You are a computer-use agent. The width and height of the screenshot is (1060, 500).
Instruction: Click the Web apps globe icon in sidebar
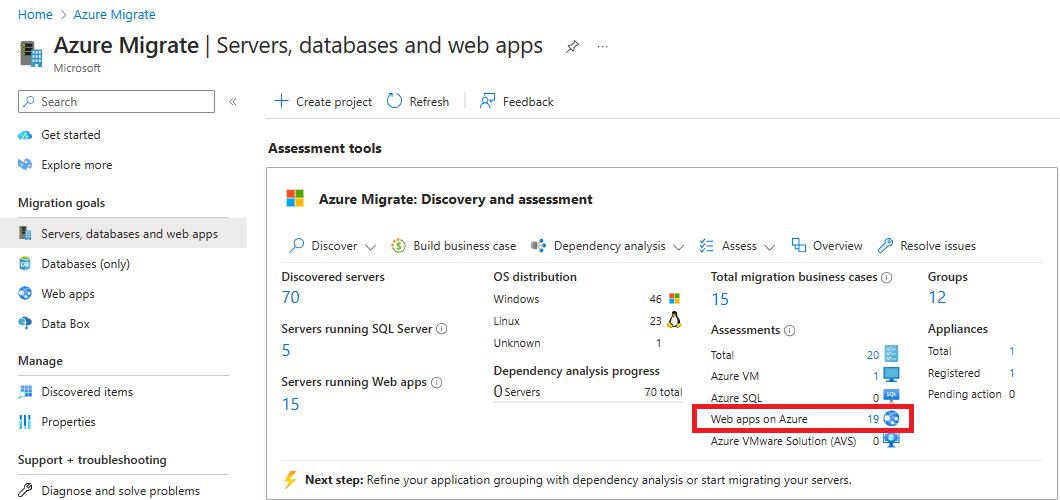coord(26,294)
